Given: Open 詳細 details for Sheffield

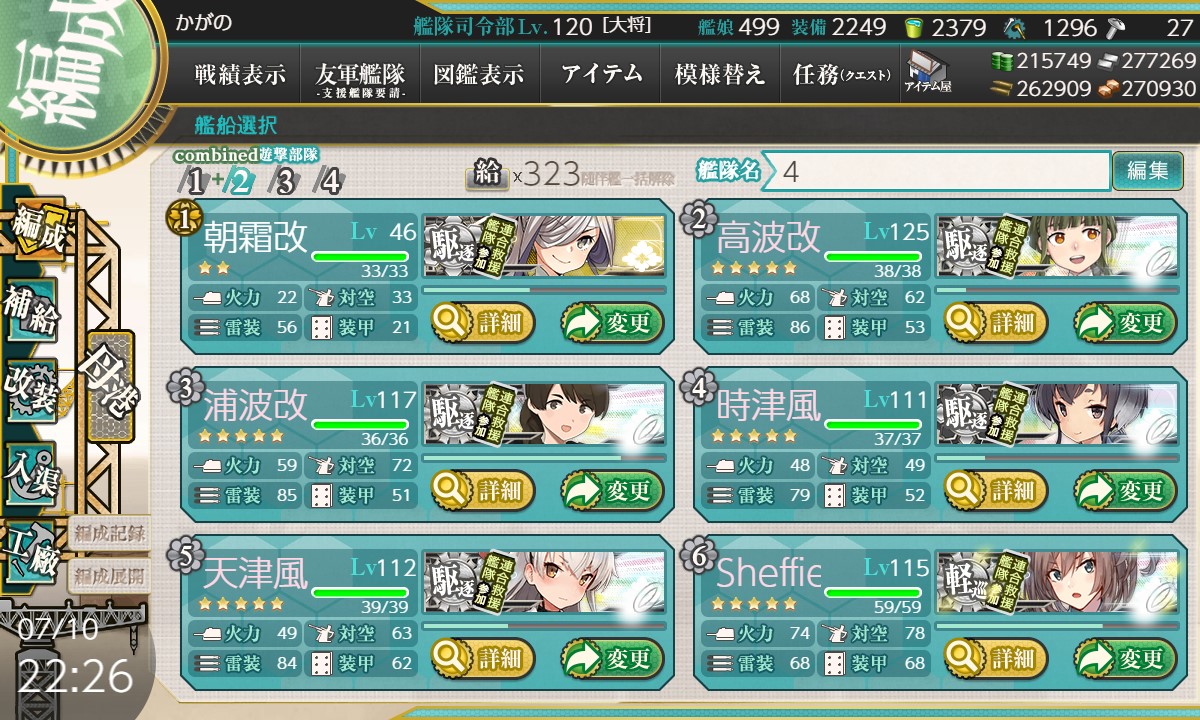Looking at the screenshot, I should click(995, 658).
